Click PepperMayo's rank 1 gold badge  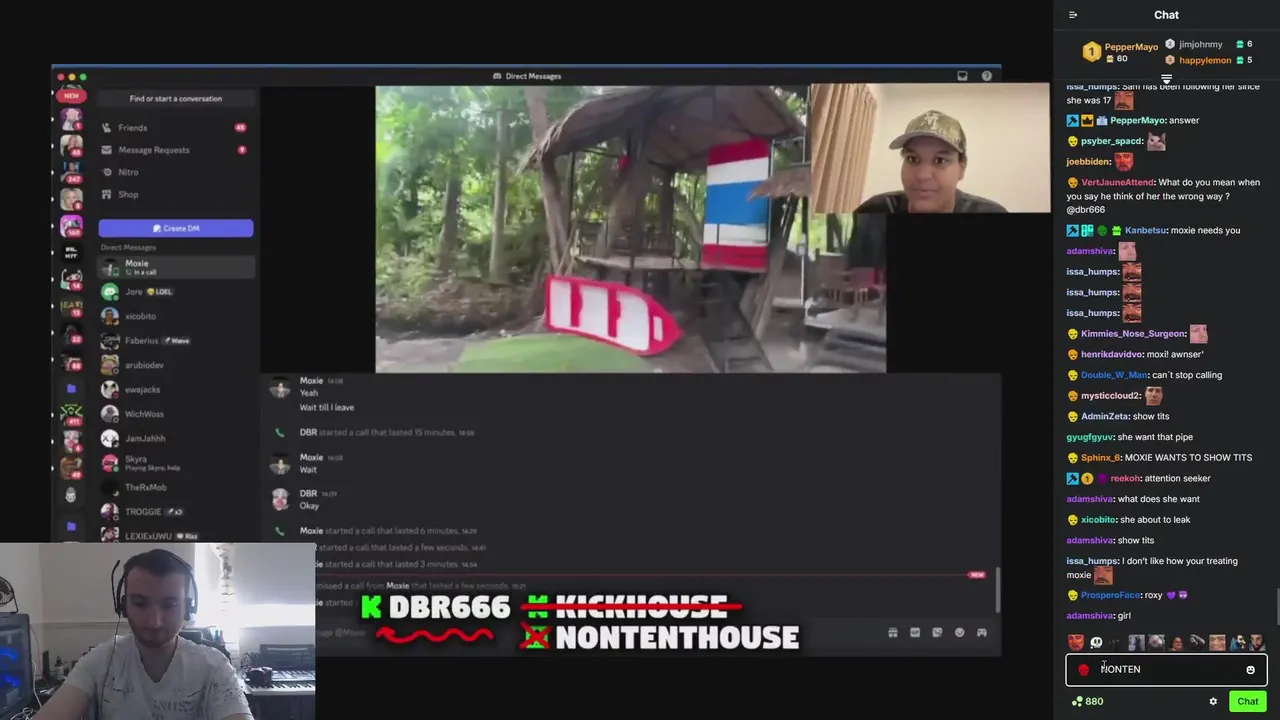point(1092,52)
